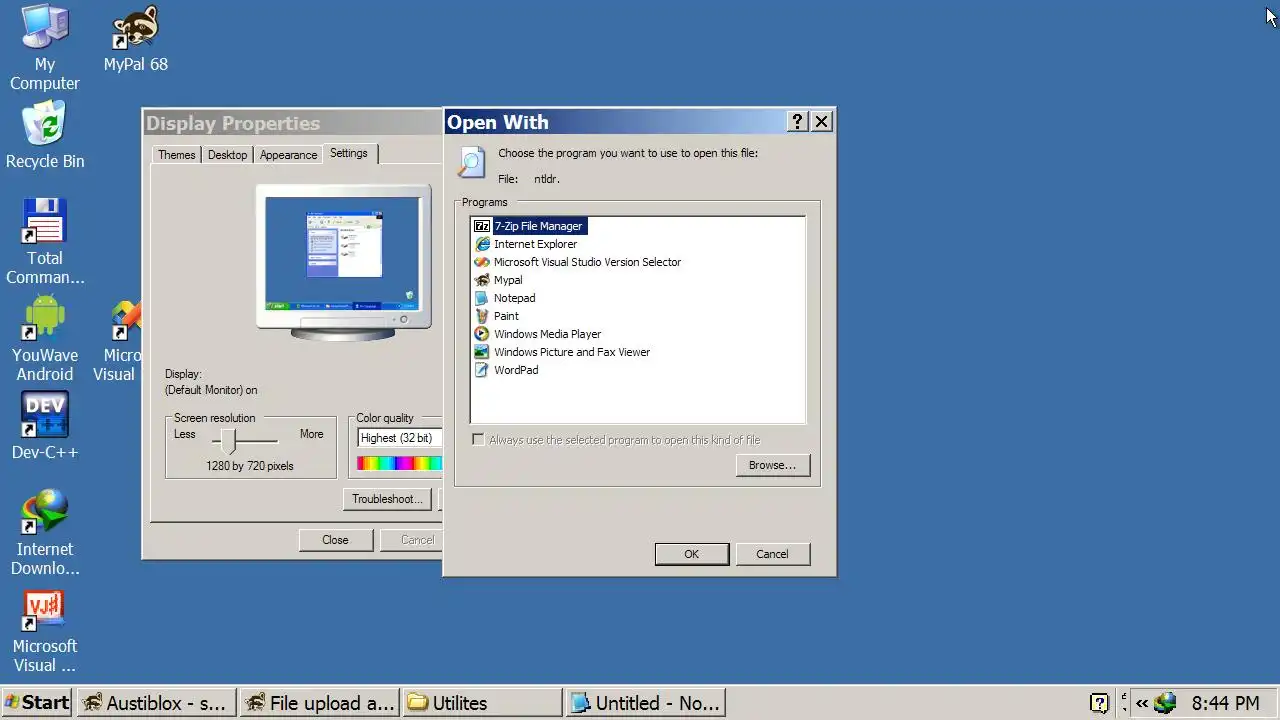Switch to the Austiblox taskbar window
The width and height of the screenshot is (1280, 720).
[157, 703]
